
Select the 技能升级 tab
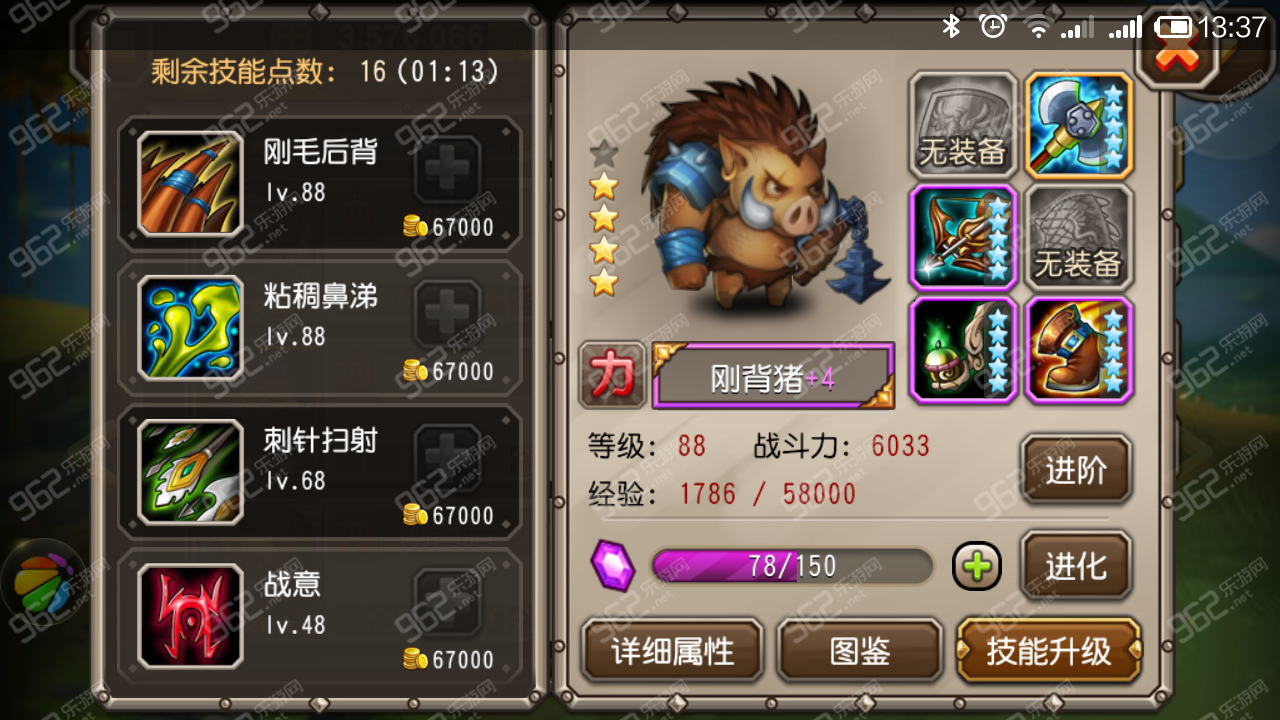tap(1048, 651)
